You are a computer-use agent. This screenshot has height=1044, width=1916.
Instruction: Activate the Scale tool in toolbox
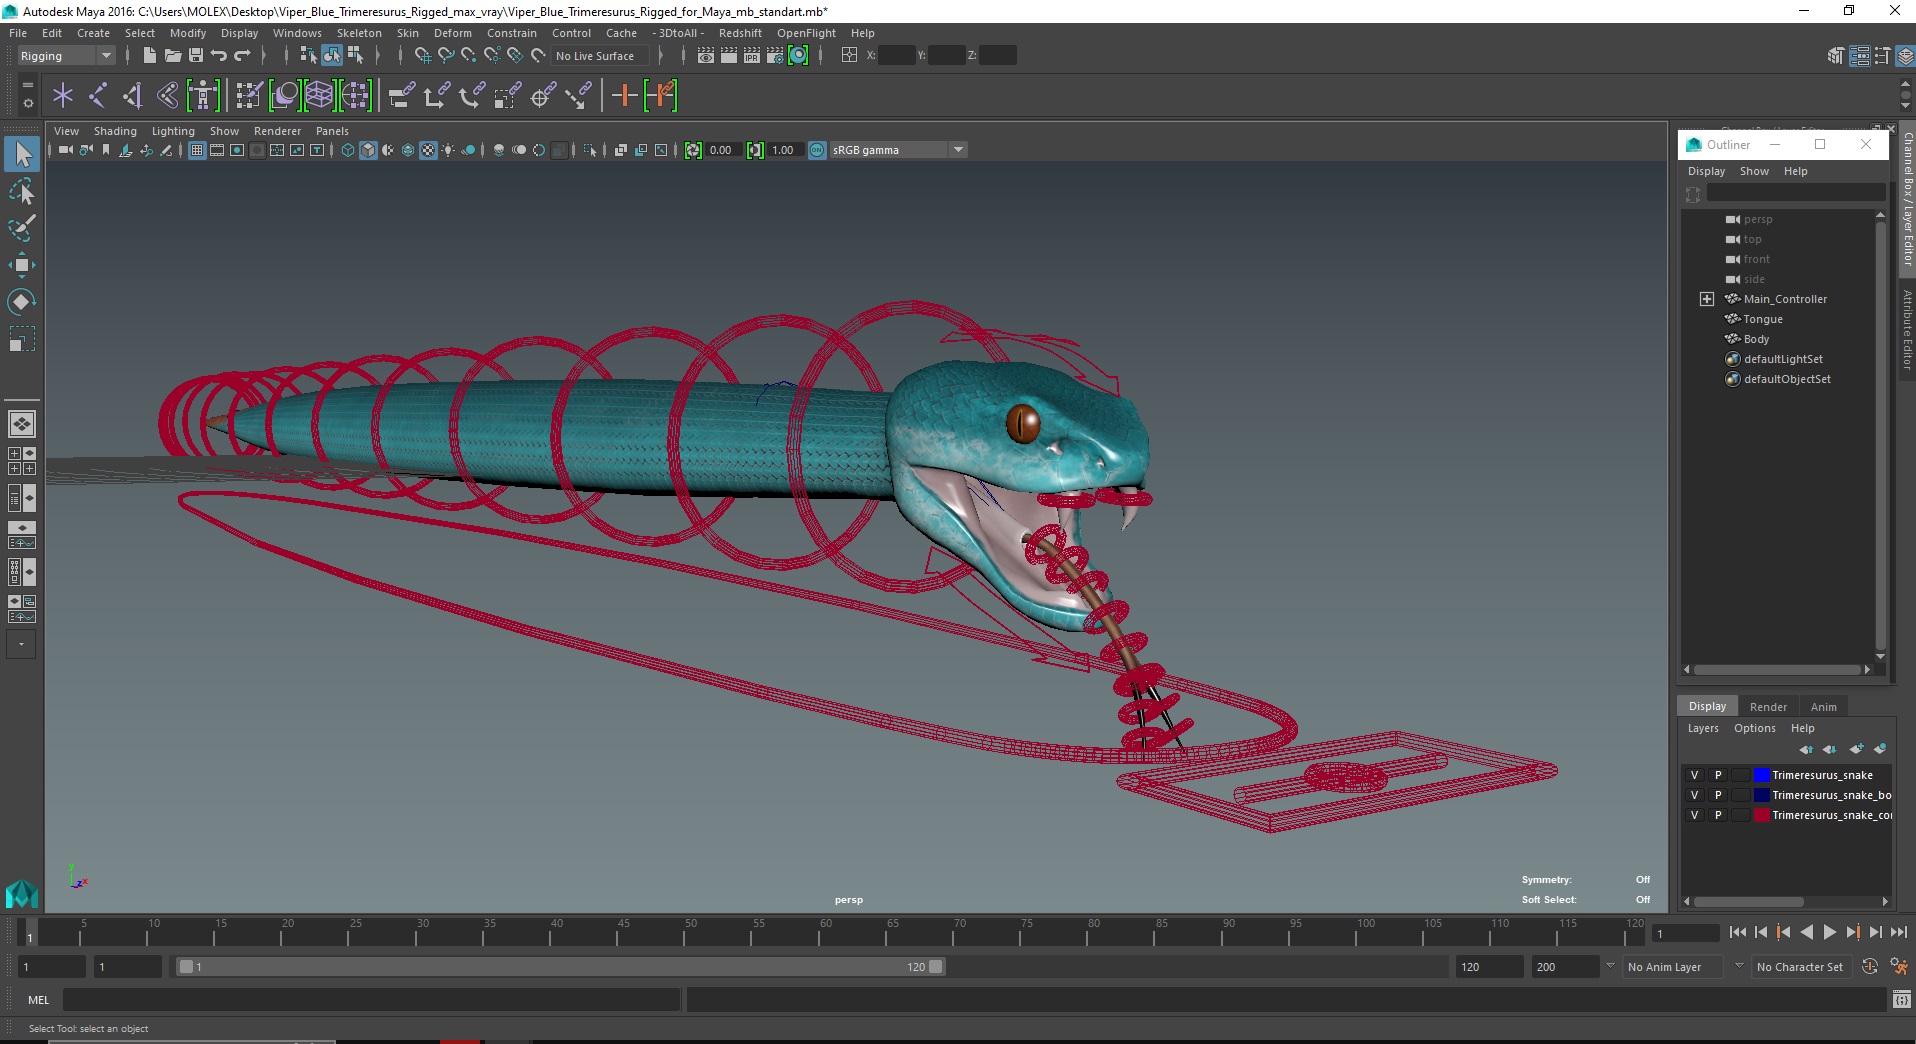click(22, 339)
